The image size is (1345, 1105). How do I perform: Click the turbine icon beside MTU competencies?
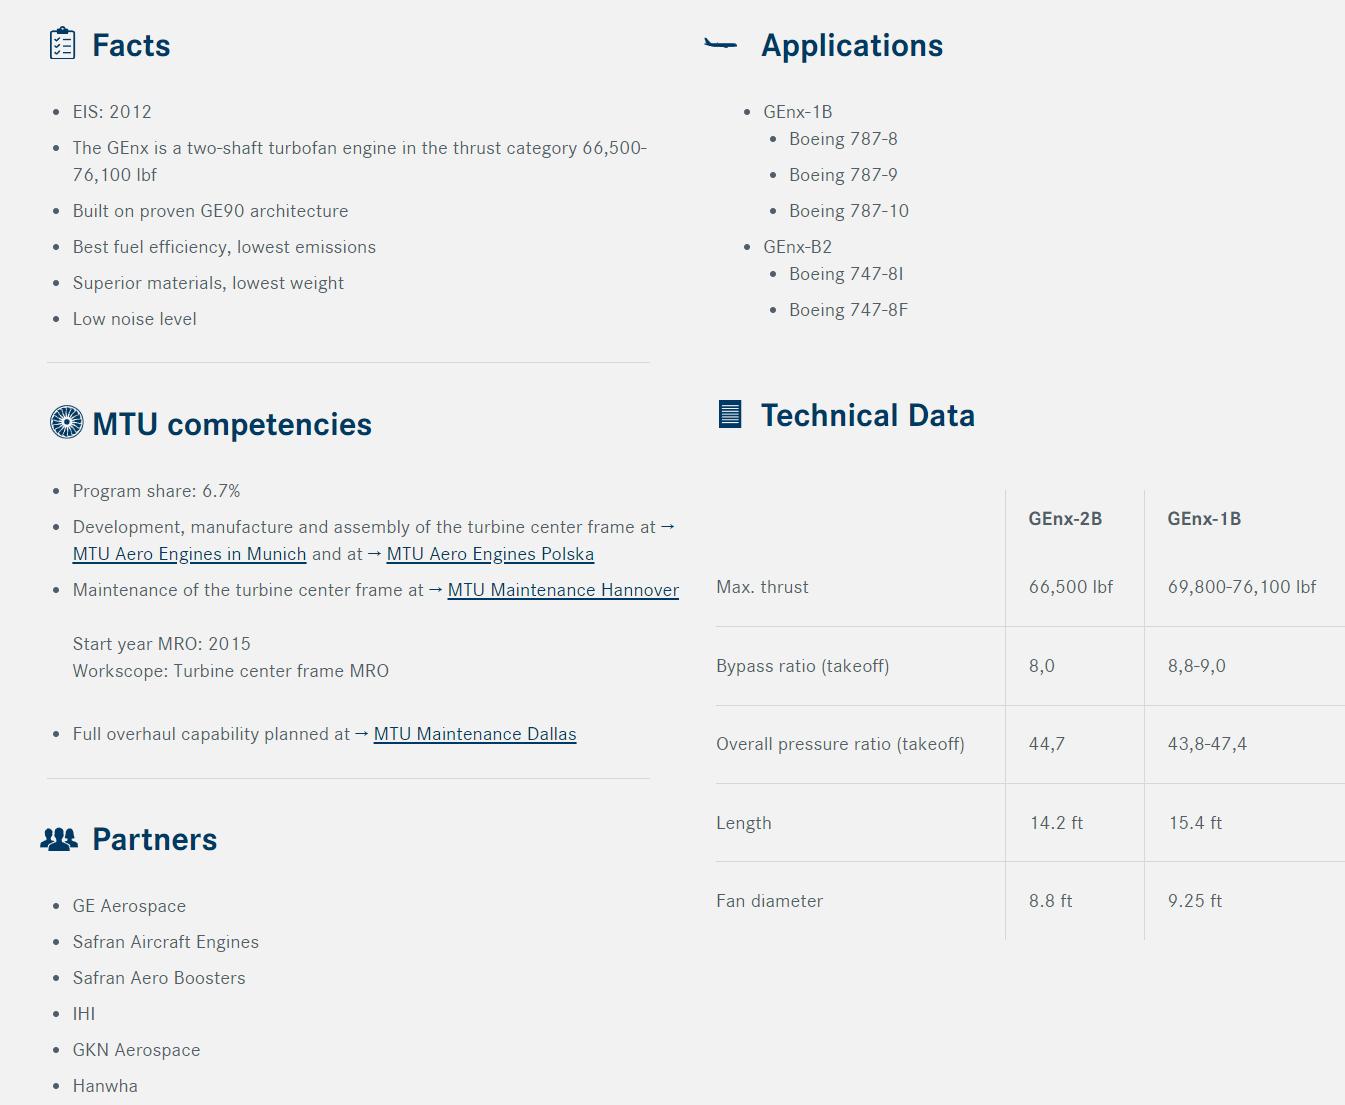(x=67, y=422)
